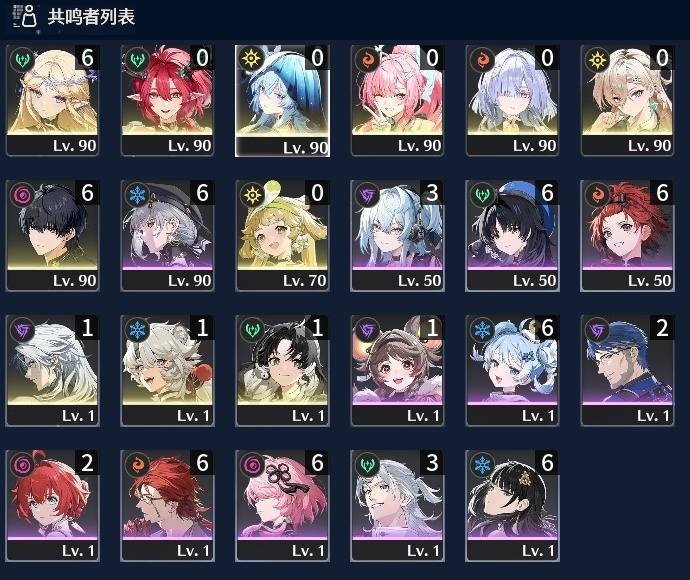Select the brown-haired girl with headband Lv. 1
The height and width of the screenshot is (580, 690).
pyautogui.click(x=397, y=371)
